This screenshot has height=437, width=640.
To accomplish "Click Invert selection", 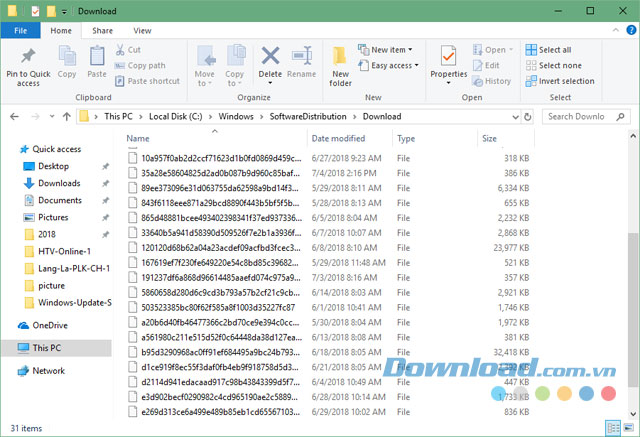I will (x=560, y=81).
